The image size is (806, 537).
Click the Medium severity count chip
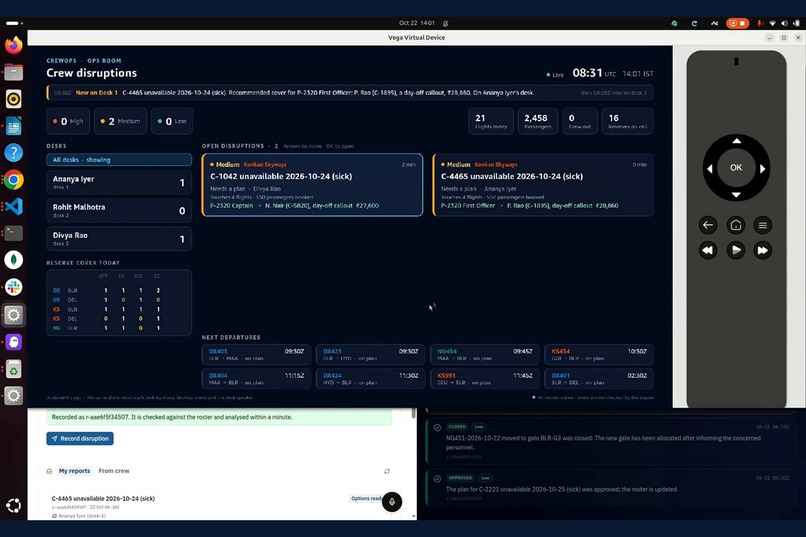pyautogui.click(x=121, y=121)
